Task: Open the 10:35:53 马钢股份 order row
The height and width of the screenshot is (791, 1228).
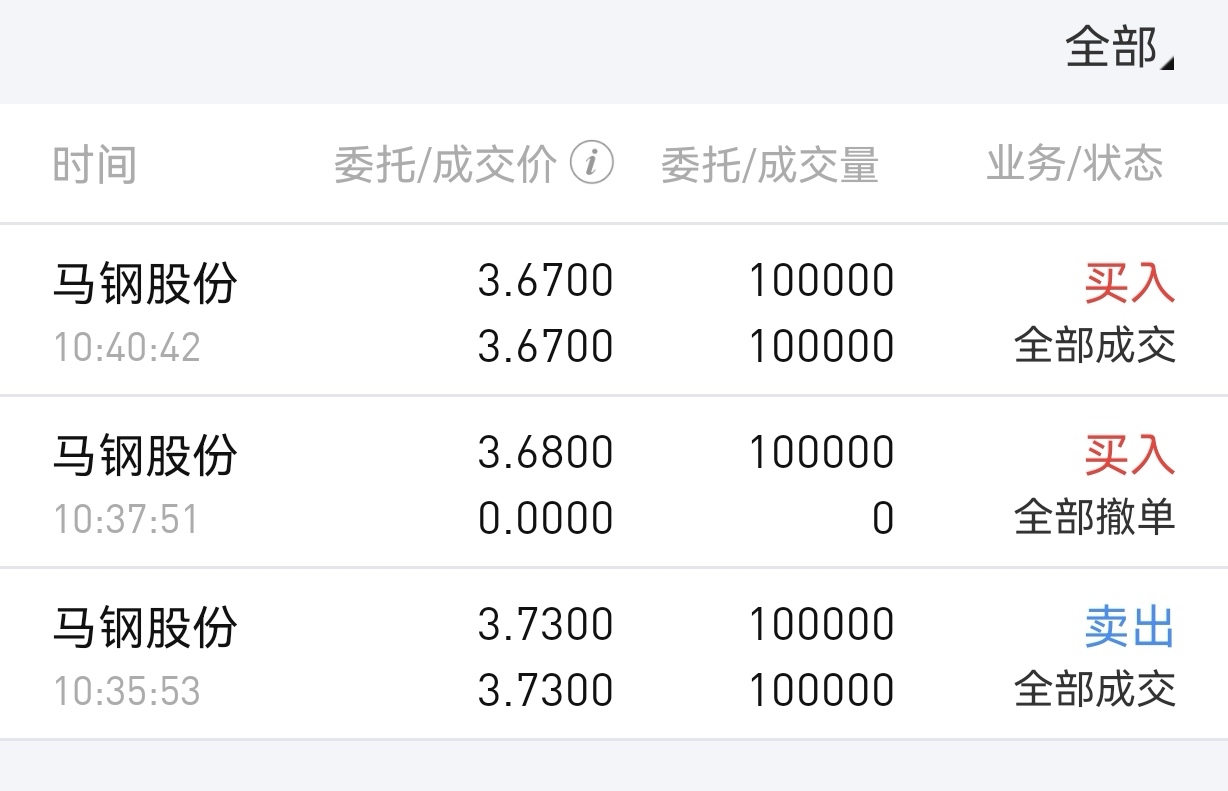Action: point(614,655)
